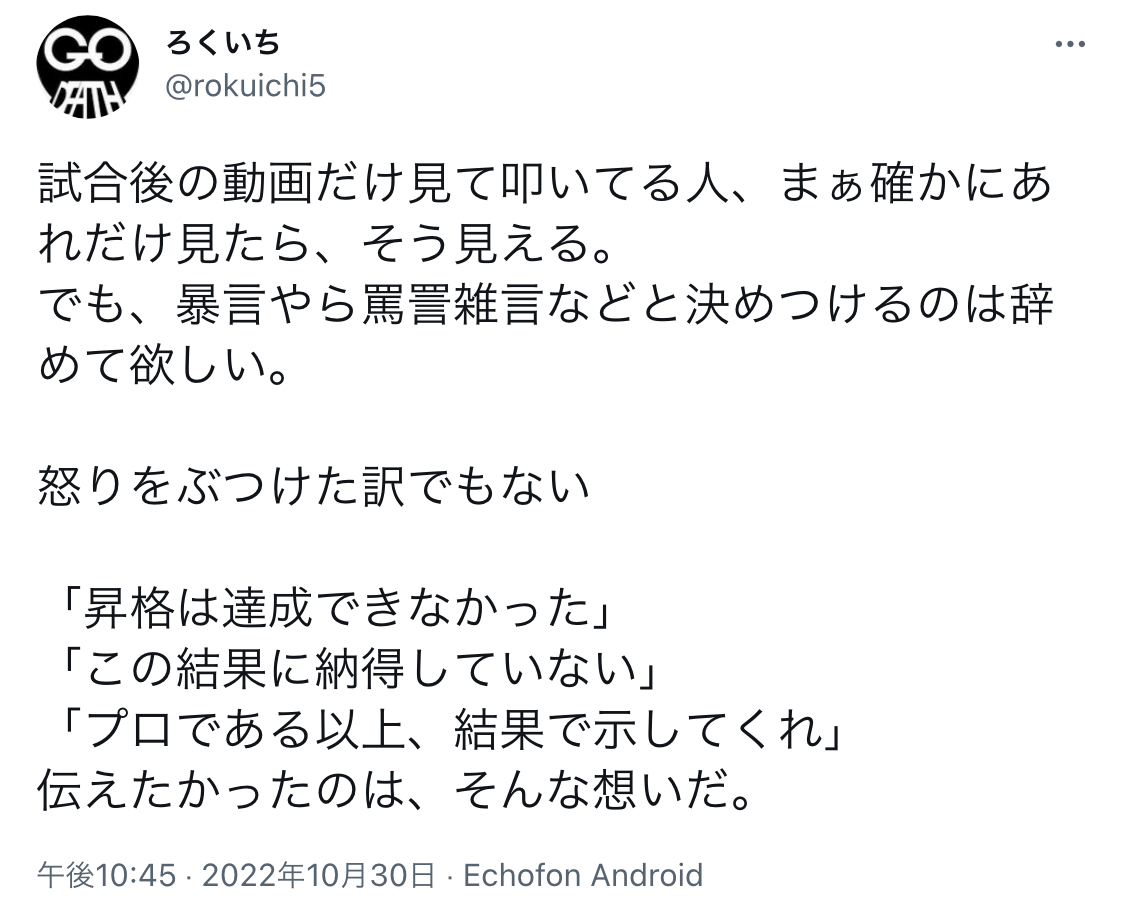
Task: Select the word 罵詈雑言 in tweet
Action: (451, 306)
